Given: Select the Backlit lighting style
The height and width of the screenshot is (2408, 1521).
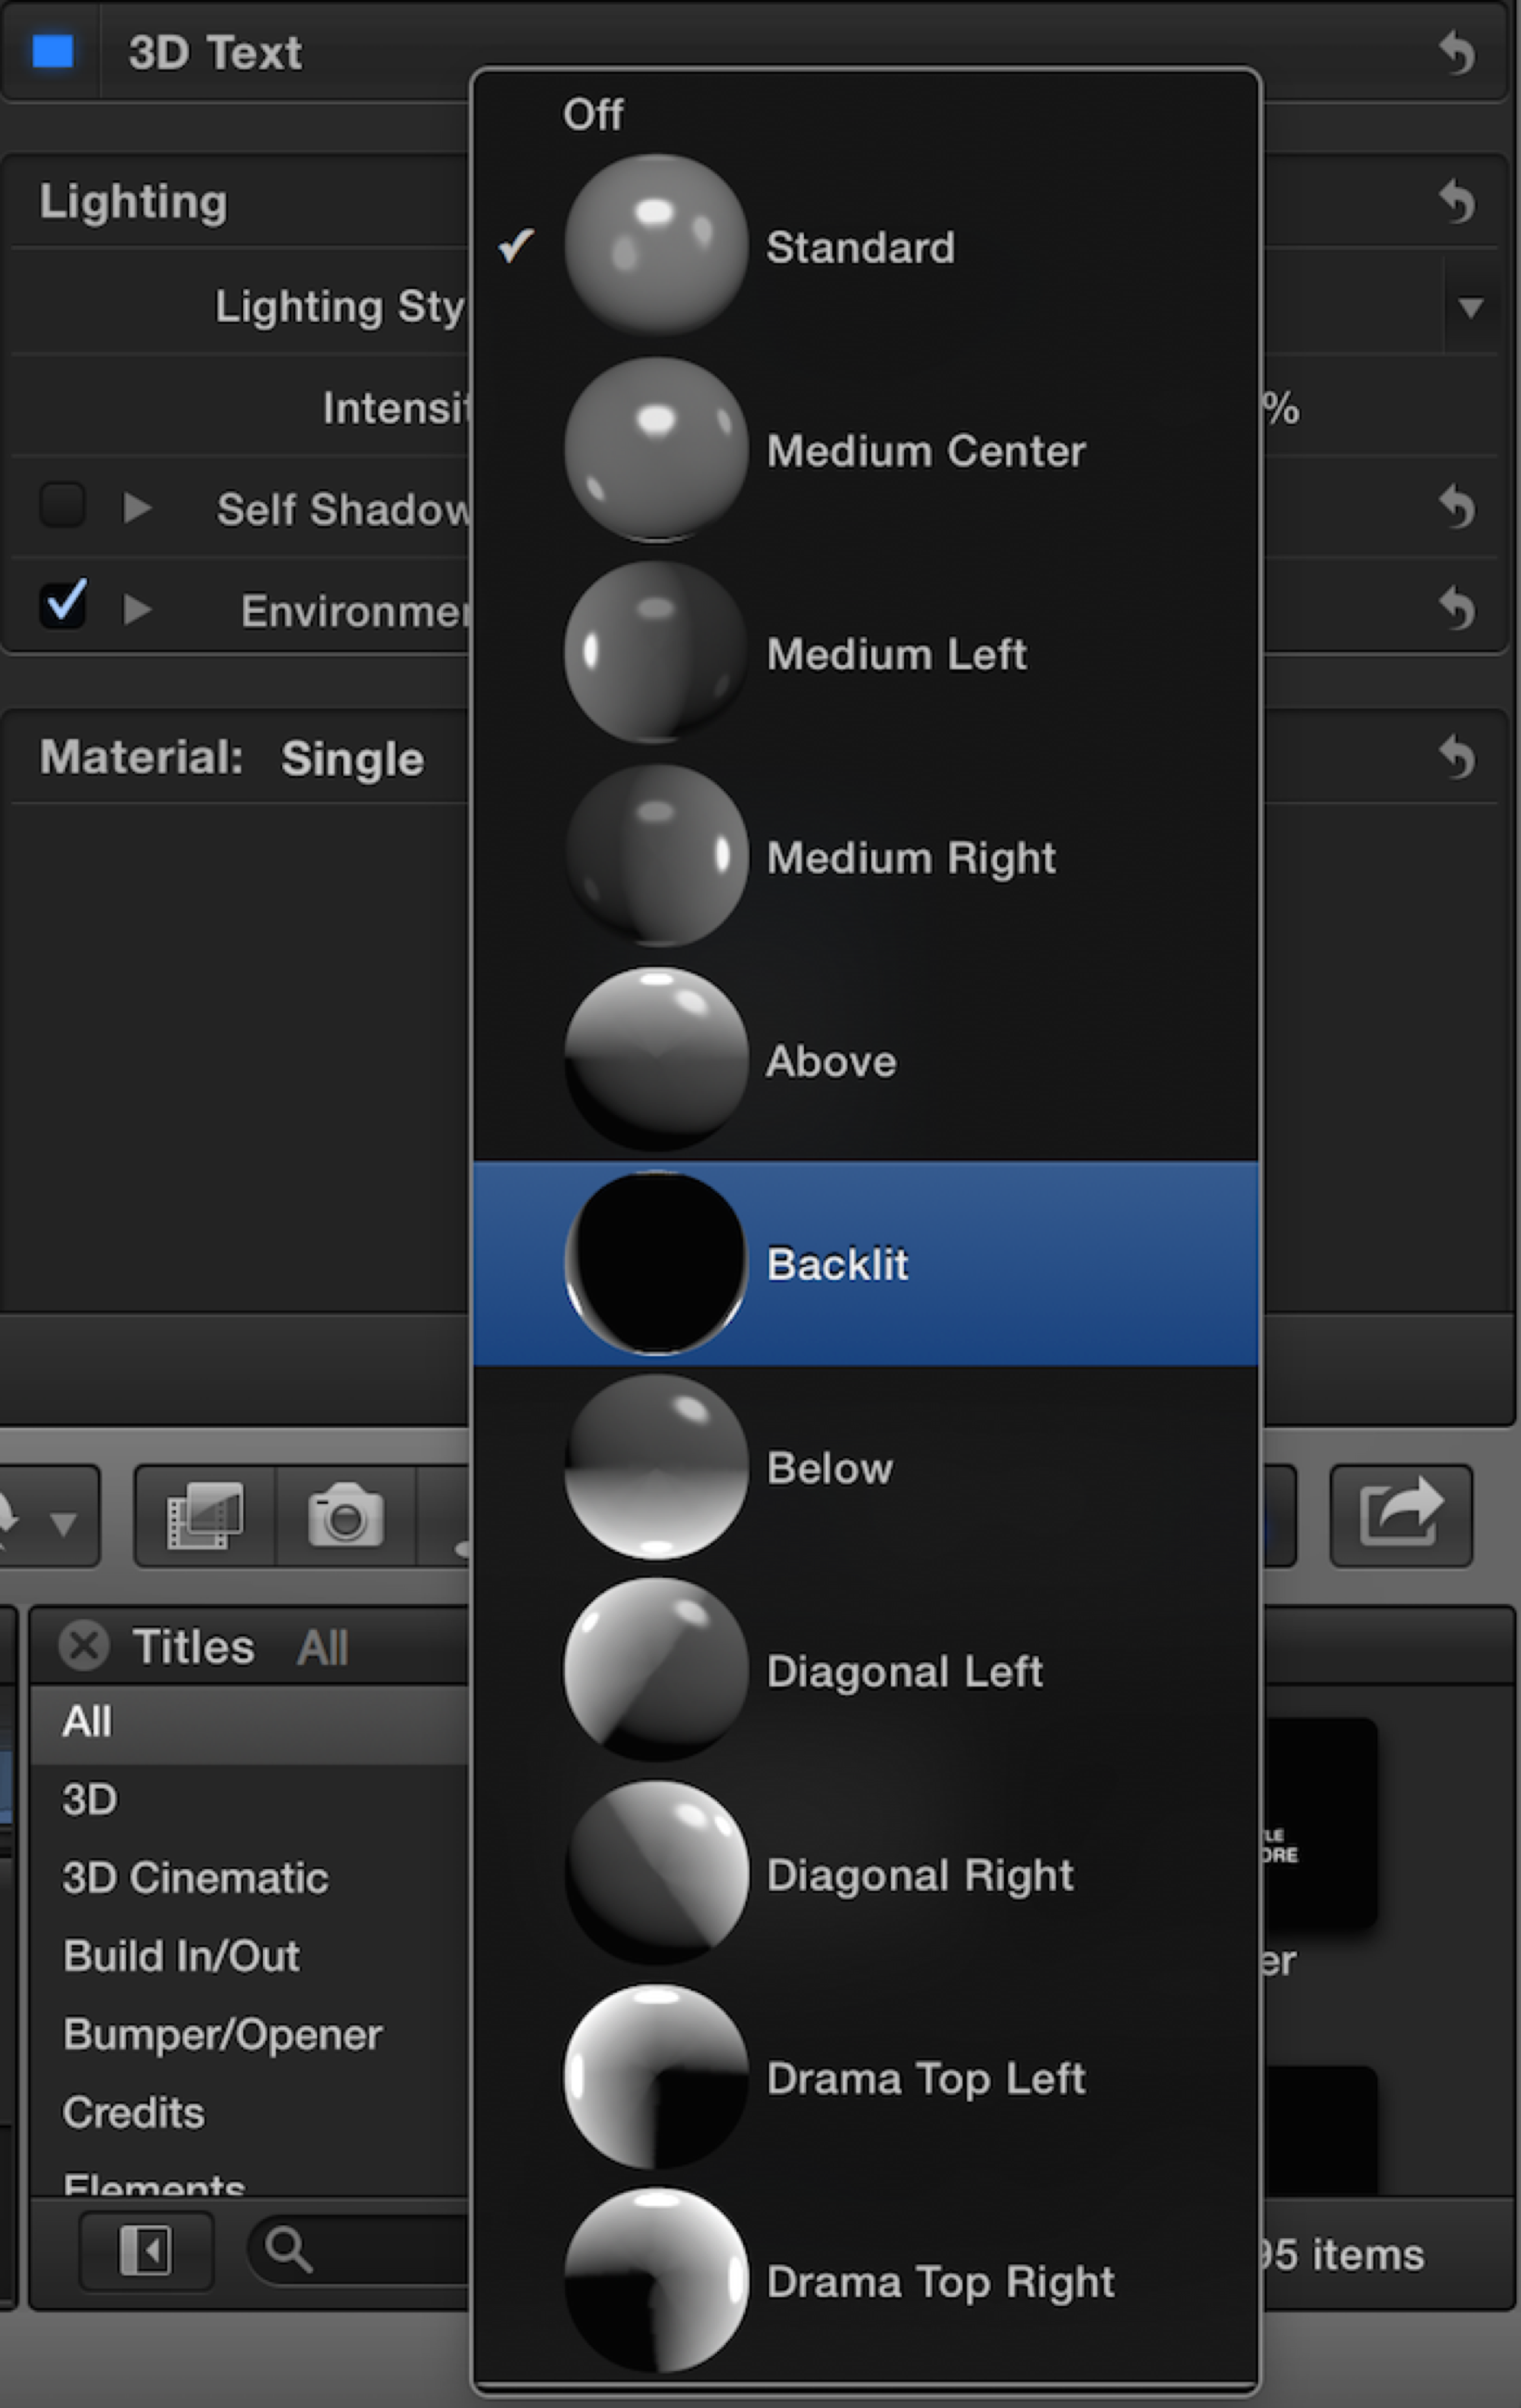Looking at the screenshot, I should [x=837, y=1264].
